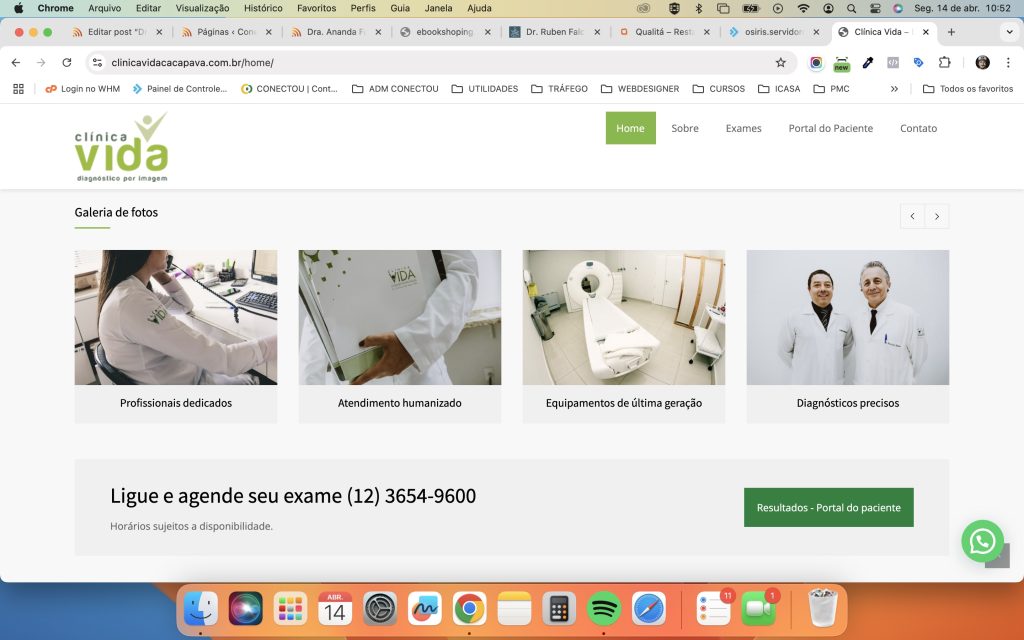Click the CT scanner equipment photo

pyautogui.click(x=623, y=317)
